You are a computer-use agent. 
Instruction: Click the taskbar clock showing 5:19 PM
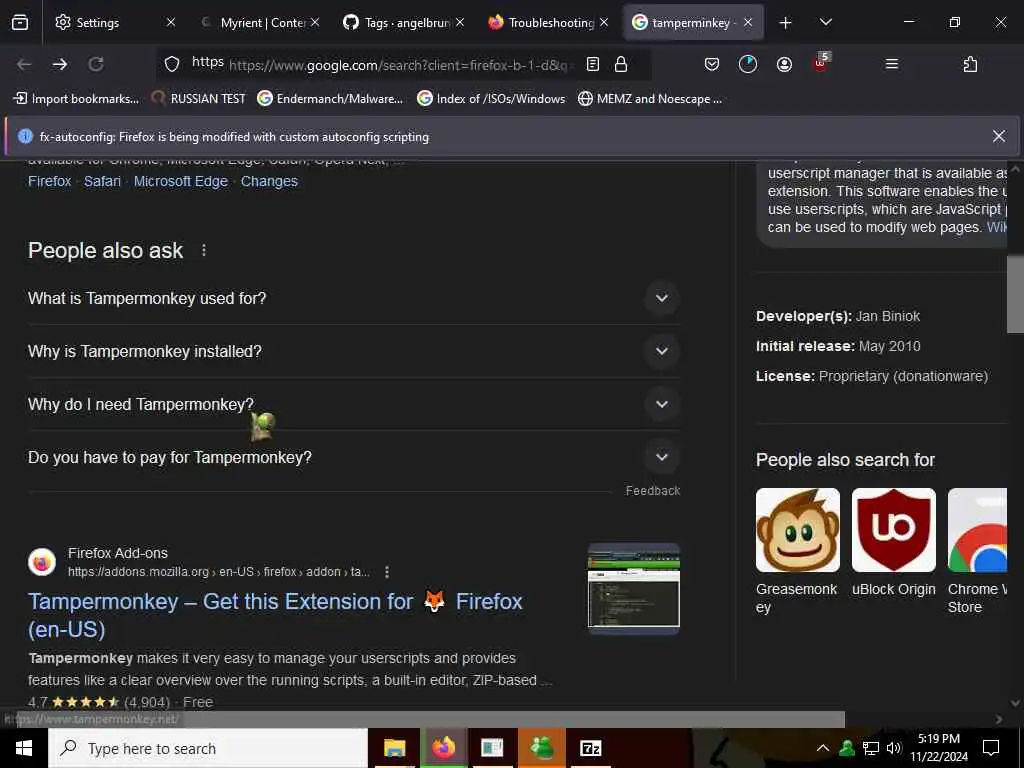pos(939,748)
